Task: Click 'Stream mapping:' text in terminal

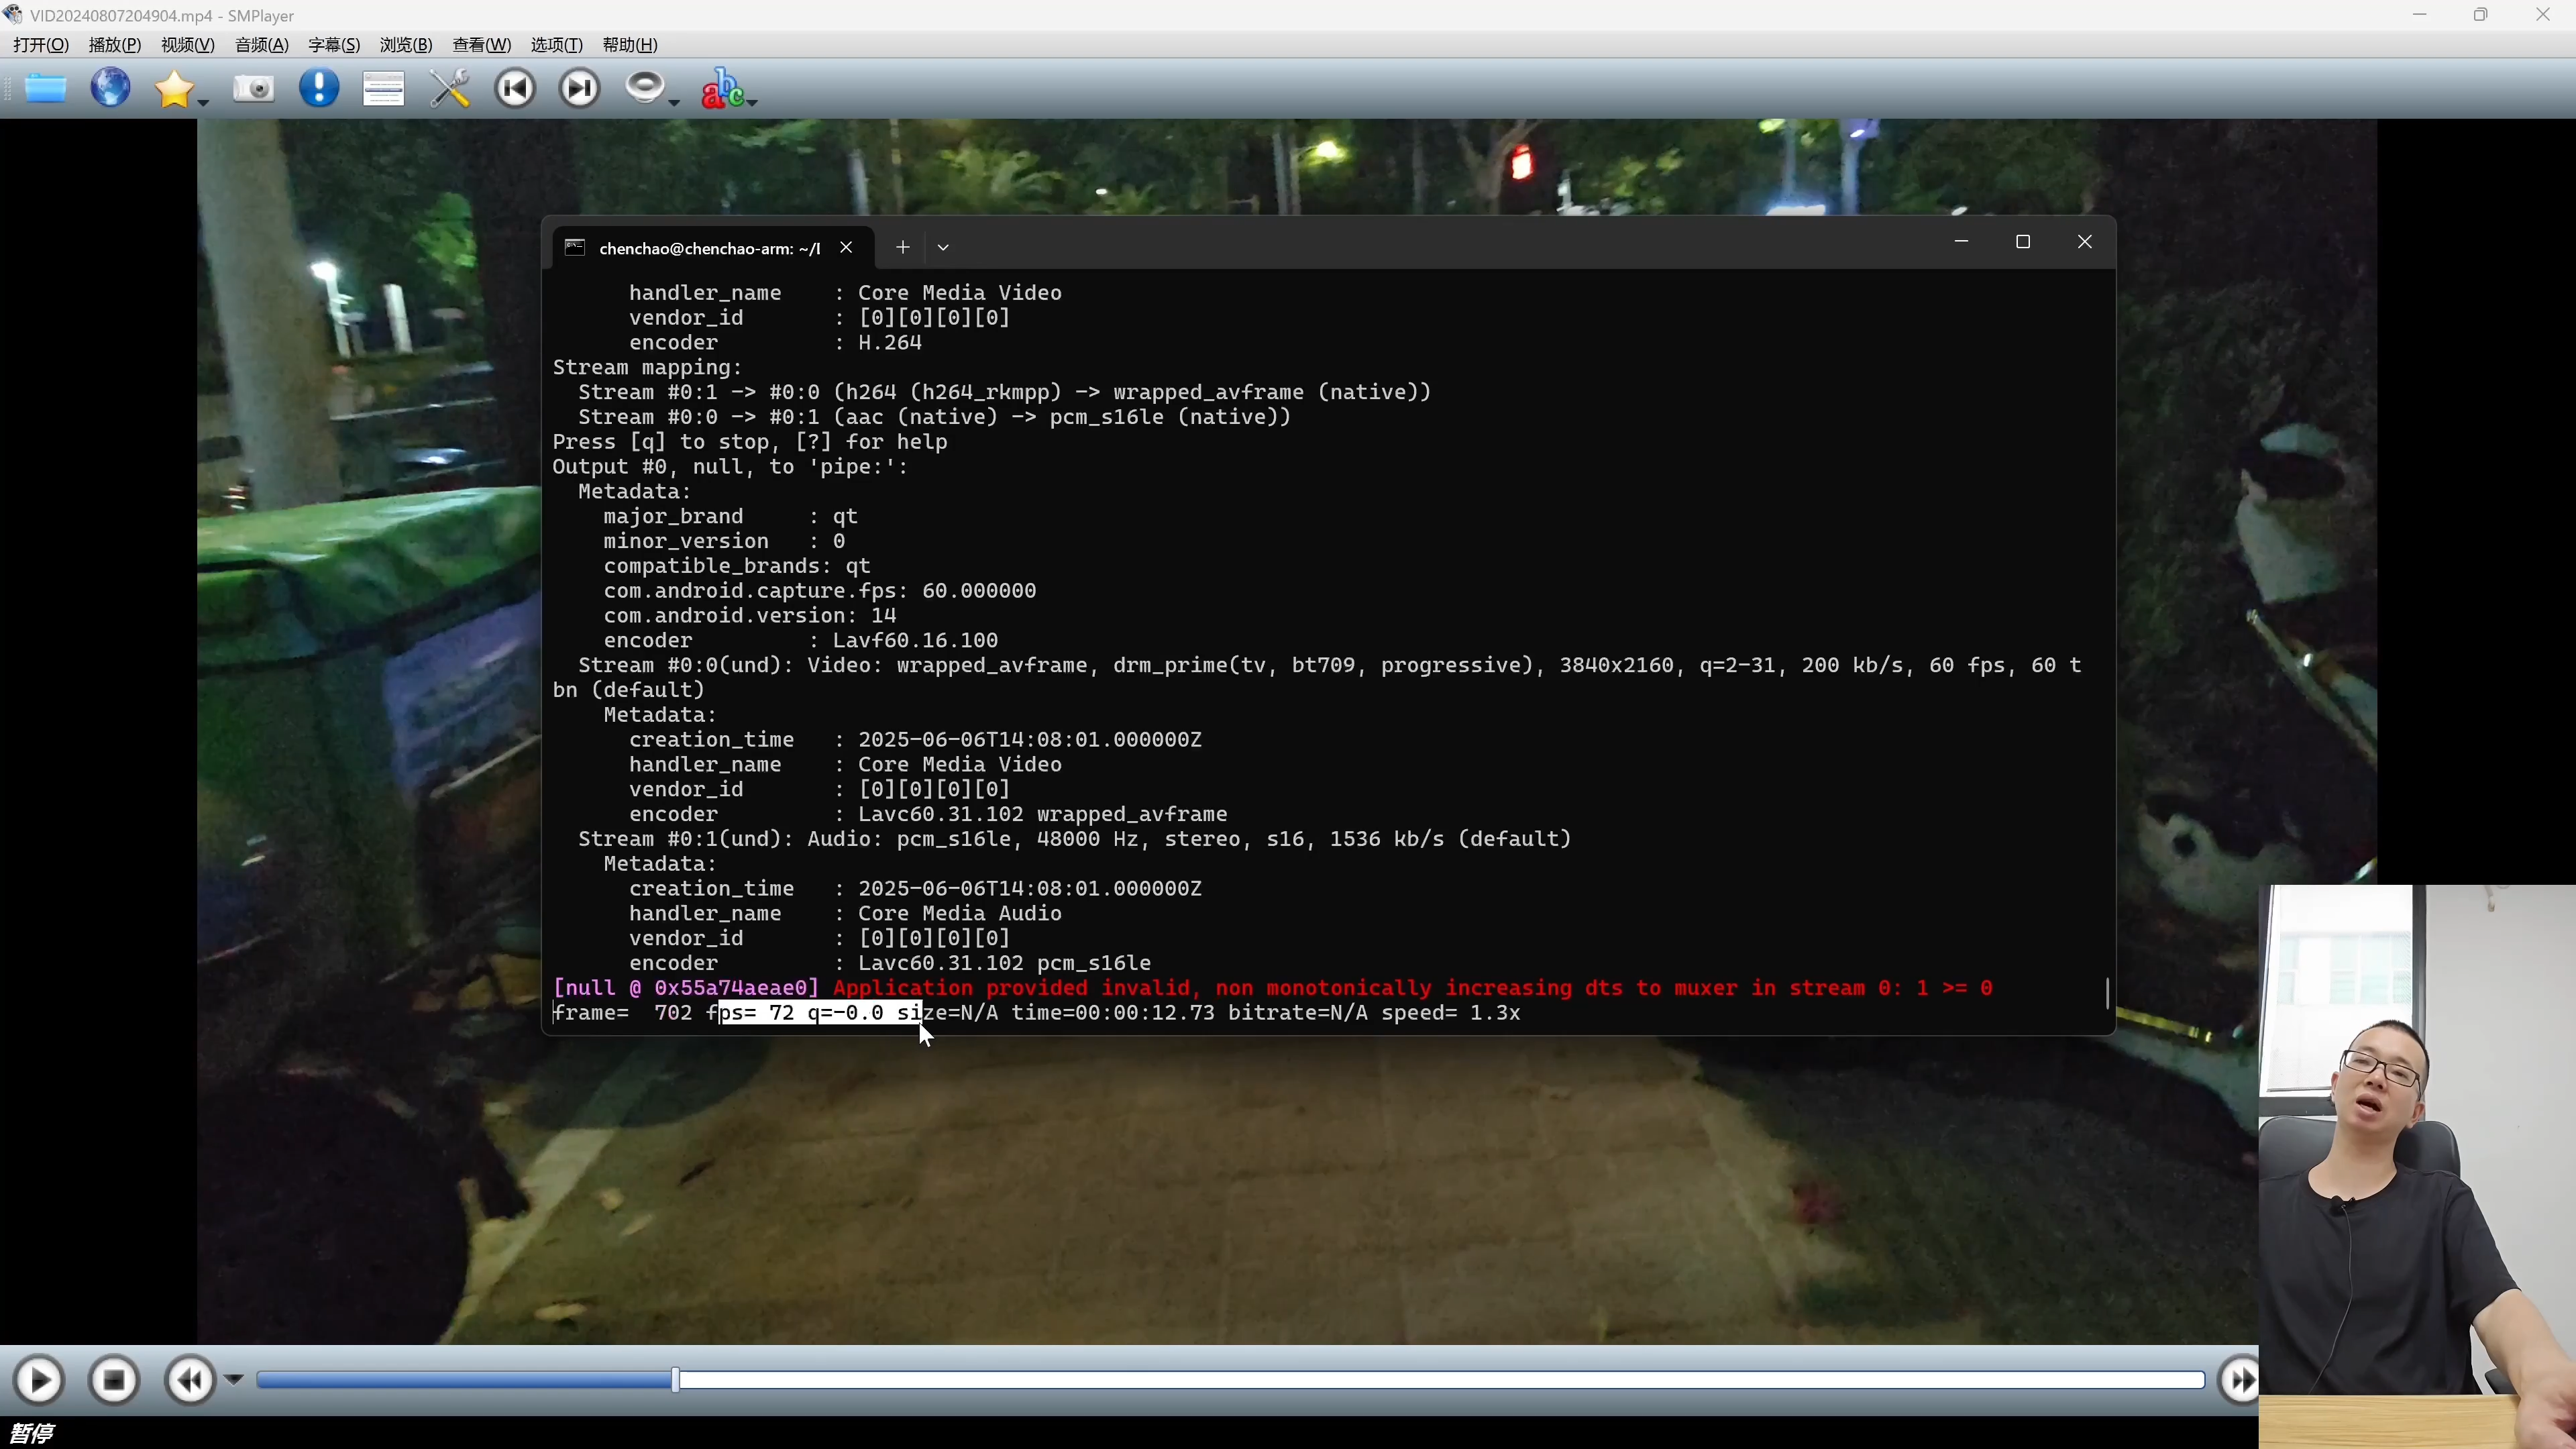Action: pos(647,367)
